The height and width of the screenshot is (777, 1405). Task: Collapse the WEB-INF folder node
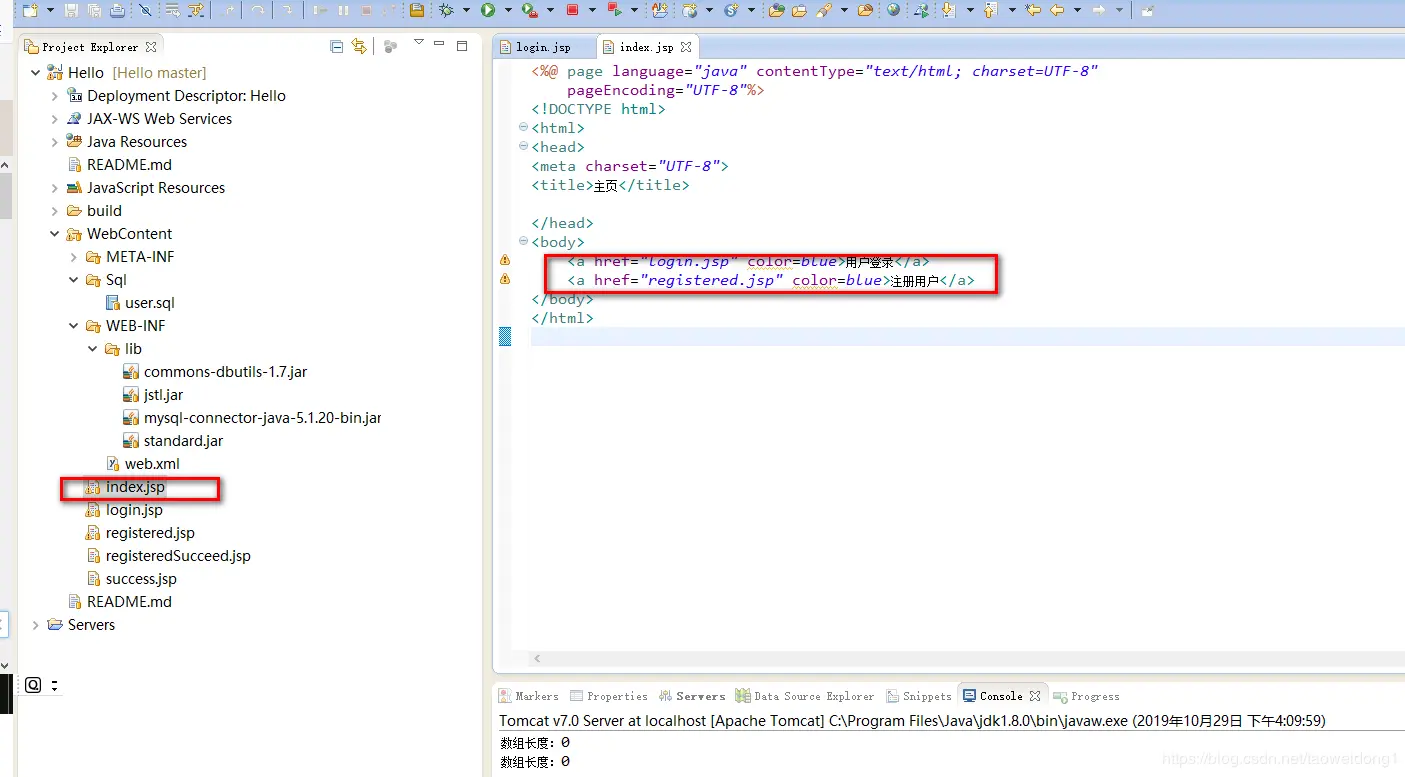(x=74, y=326)
